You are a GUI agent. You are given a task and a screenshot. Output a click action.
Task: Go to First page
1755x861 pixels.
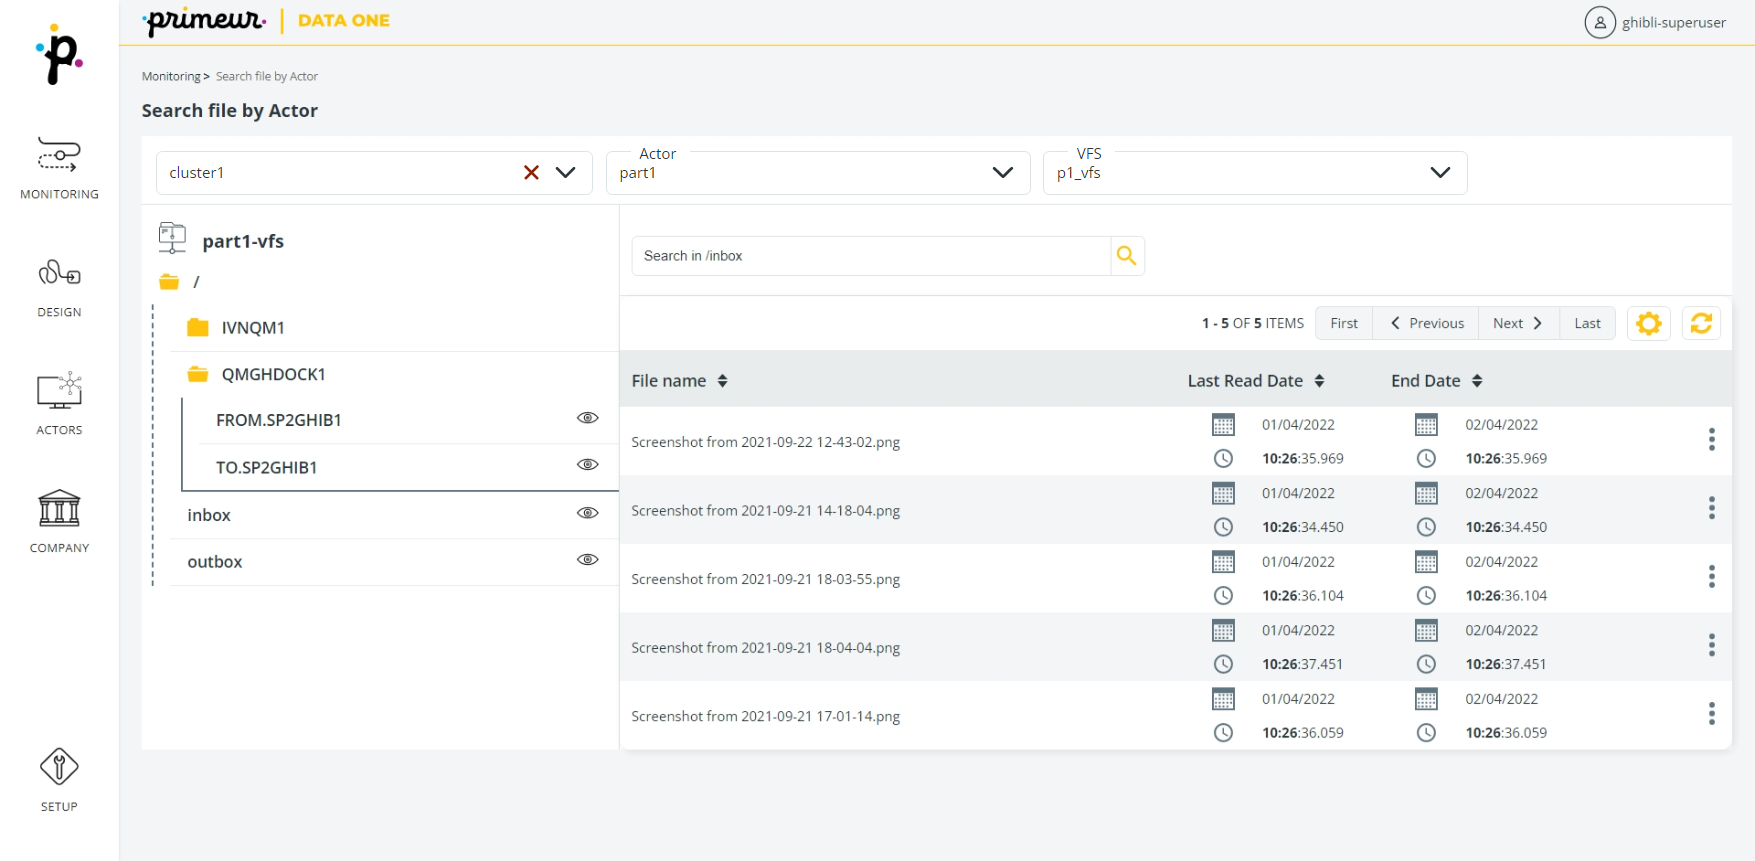click(1344, 323)
